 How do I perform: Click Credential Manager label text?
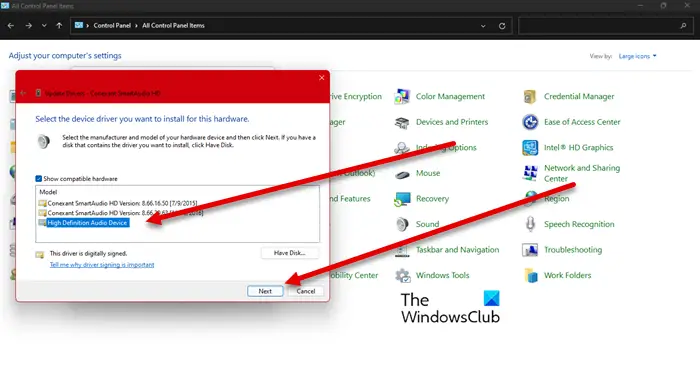[579, 96]
